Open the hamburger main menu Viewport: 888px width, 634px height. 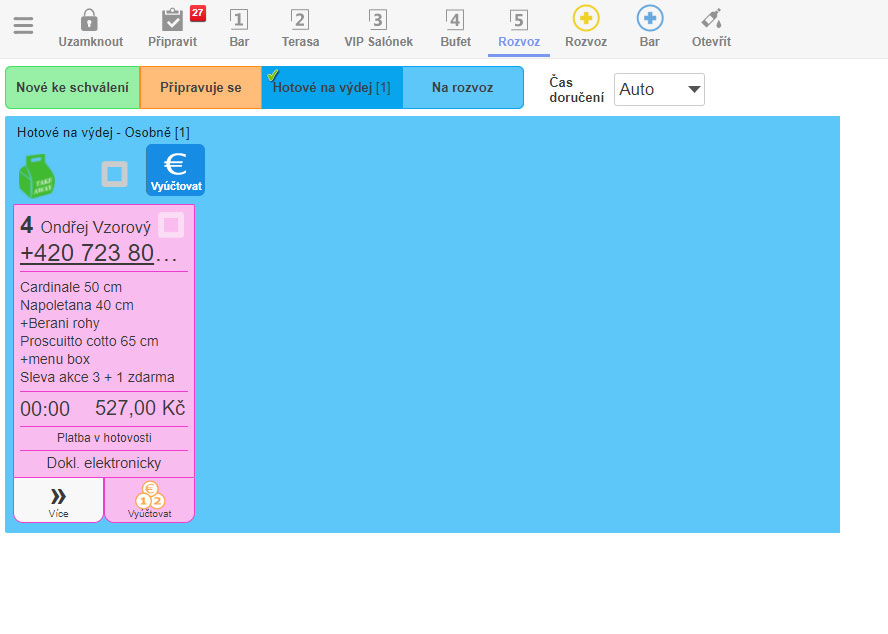(x=23, y=26)
